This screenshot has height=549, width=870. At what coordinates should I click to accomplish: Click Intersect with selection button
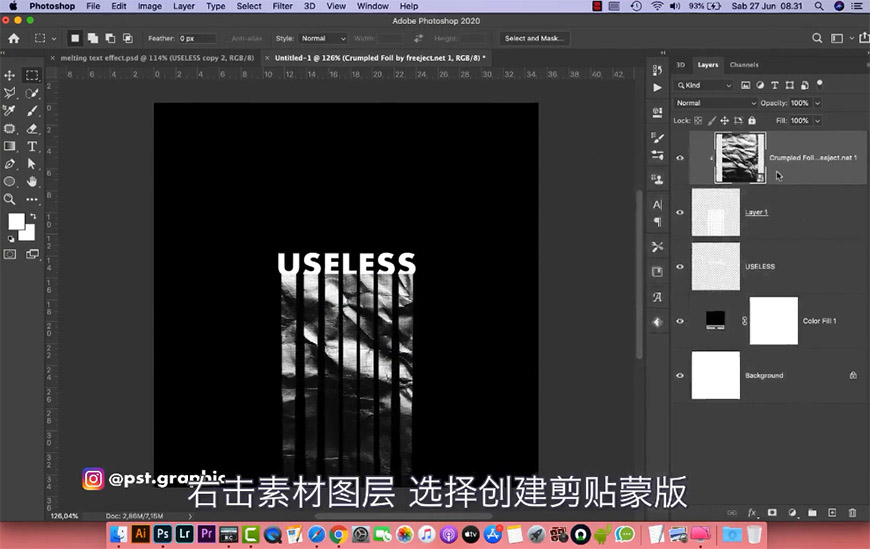[x=128, y=38]
